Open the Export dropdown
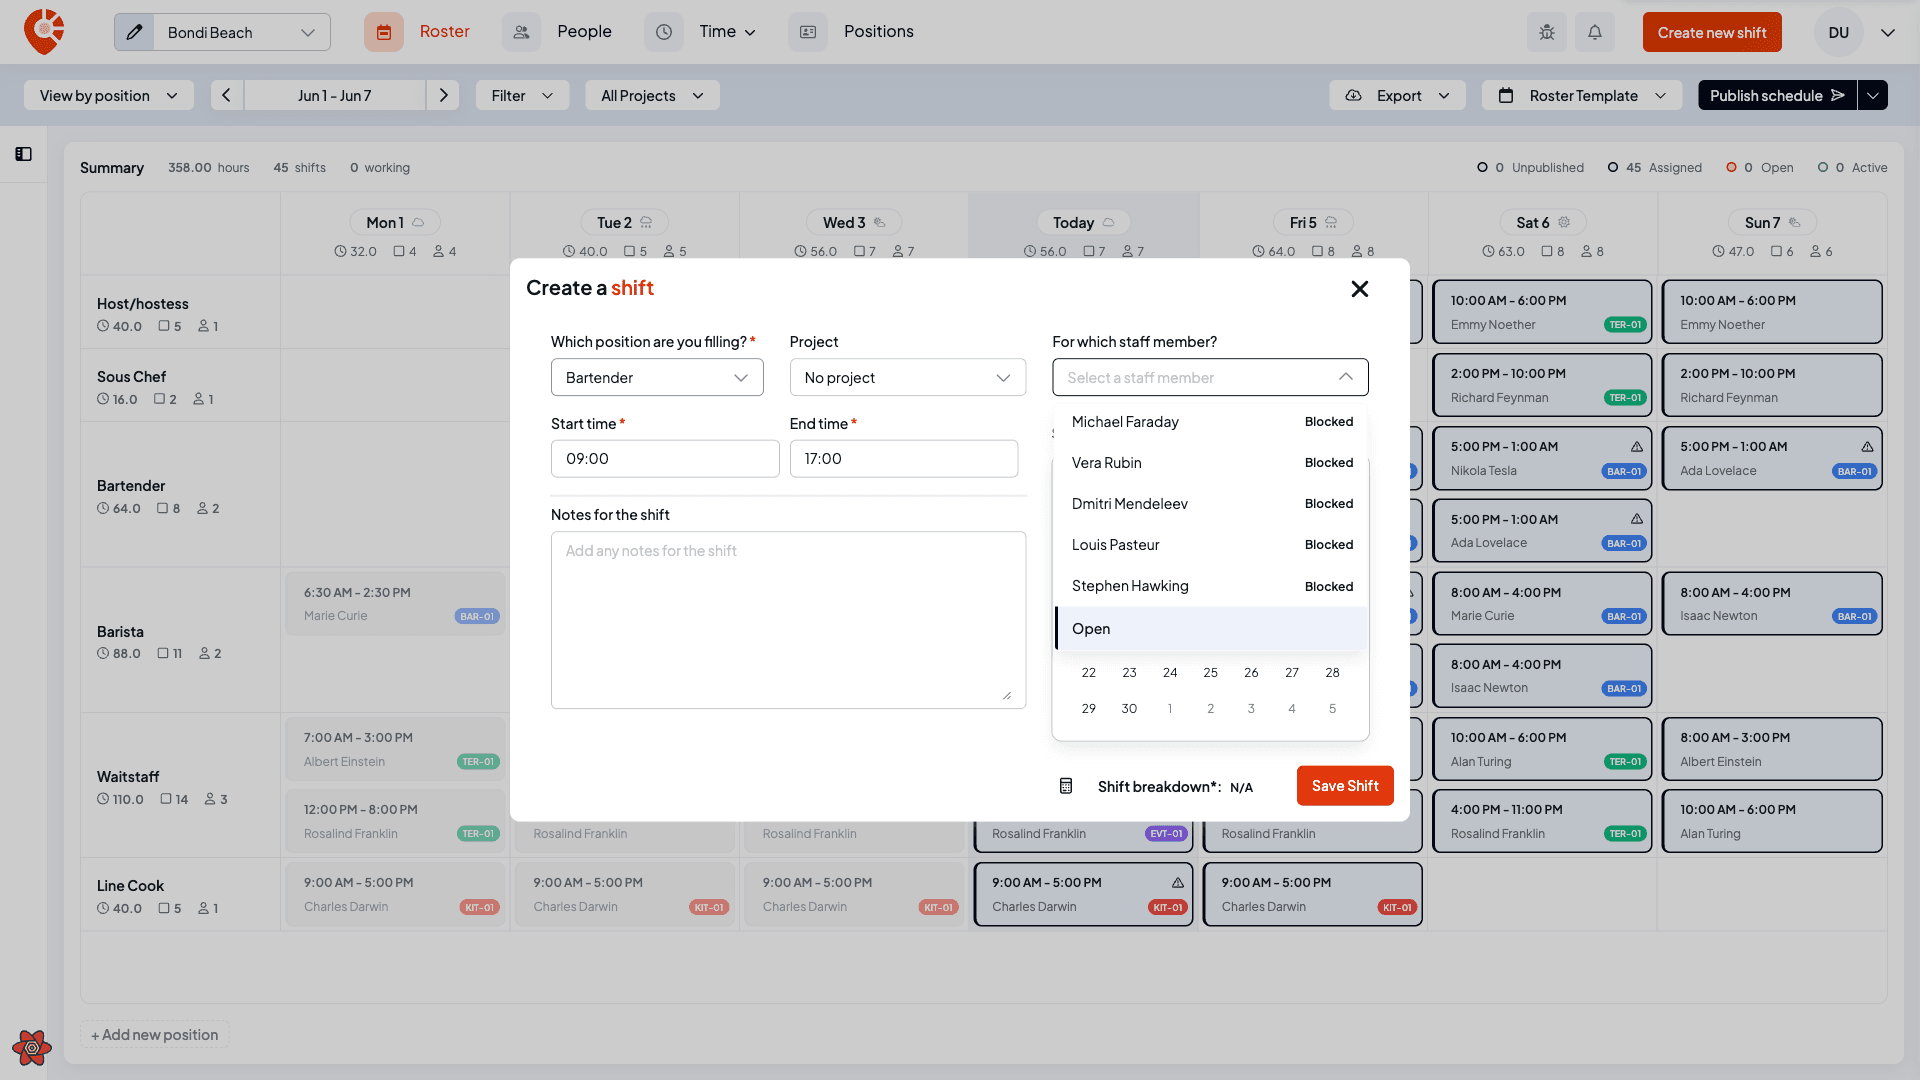 (1397, 95)
